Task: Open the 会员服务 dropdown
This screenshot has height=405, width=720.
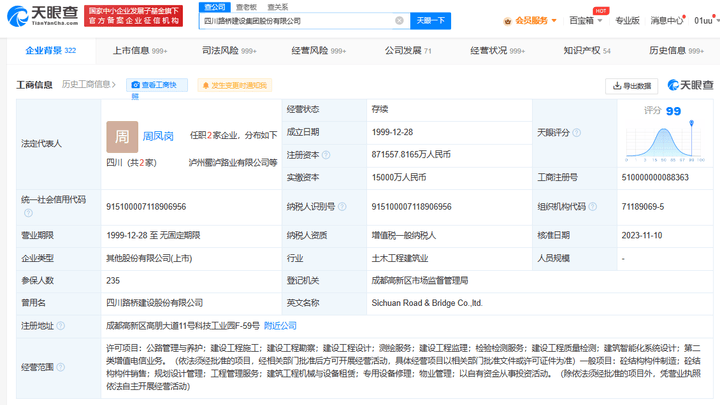Action: point(536,21)
